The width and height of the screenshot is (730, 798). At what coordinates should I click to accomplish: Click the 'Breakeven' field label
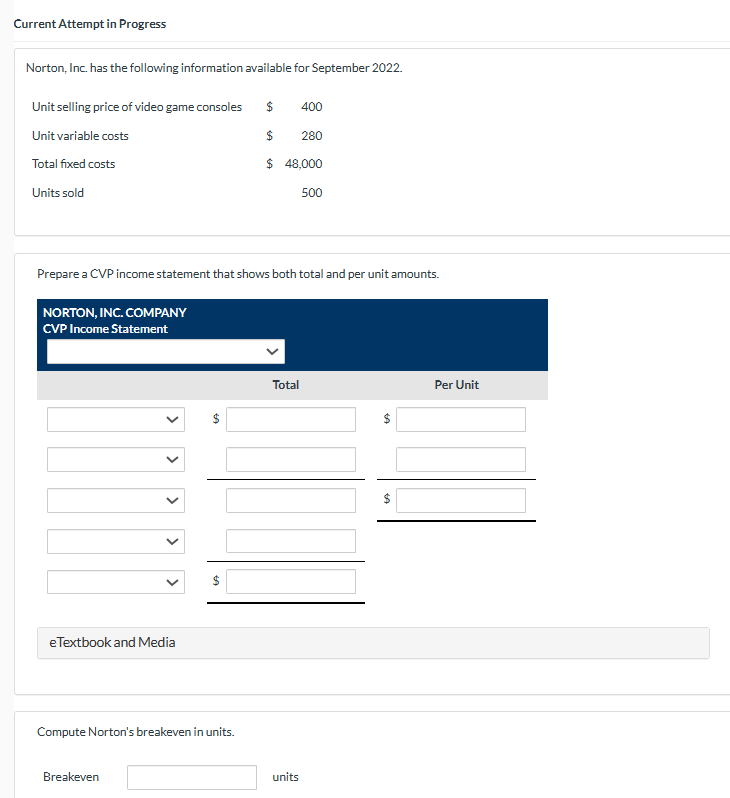coord(71,777)
